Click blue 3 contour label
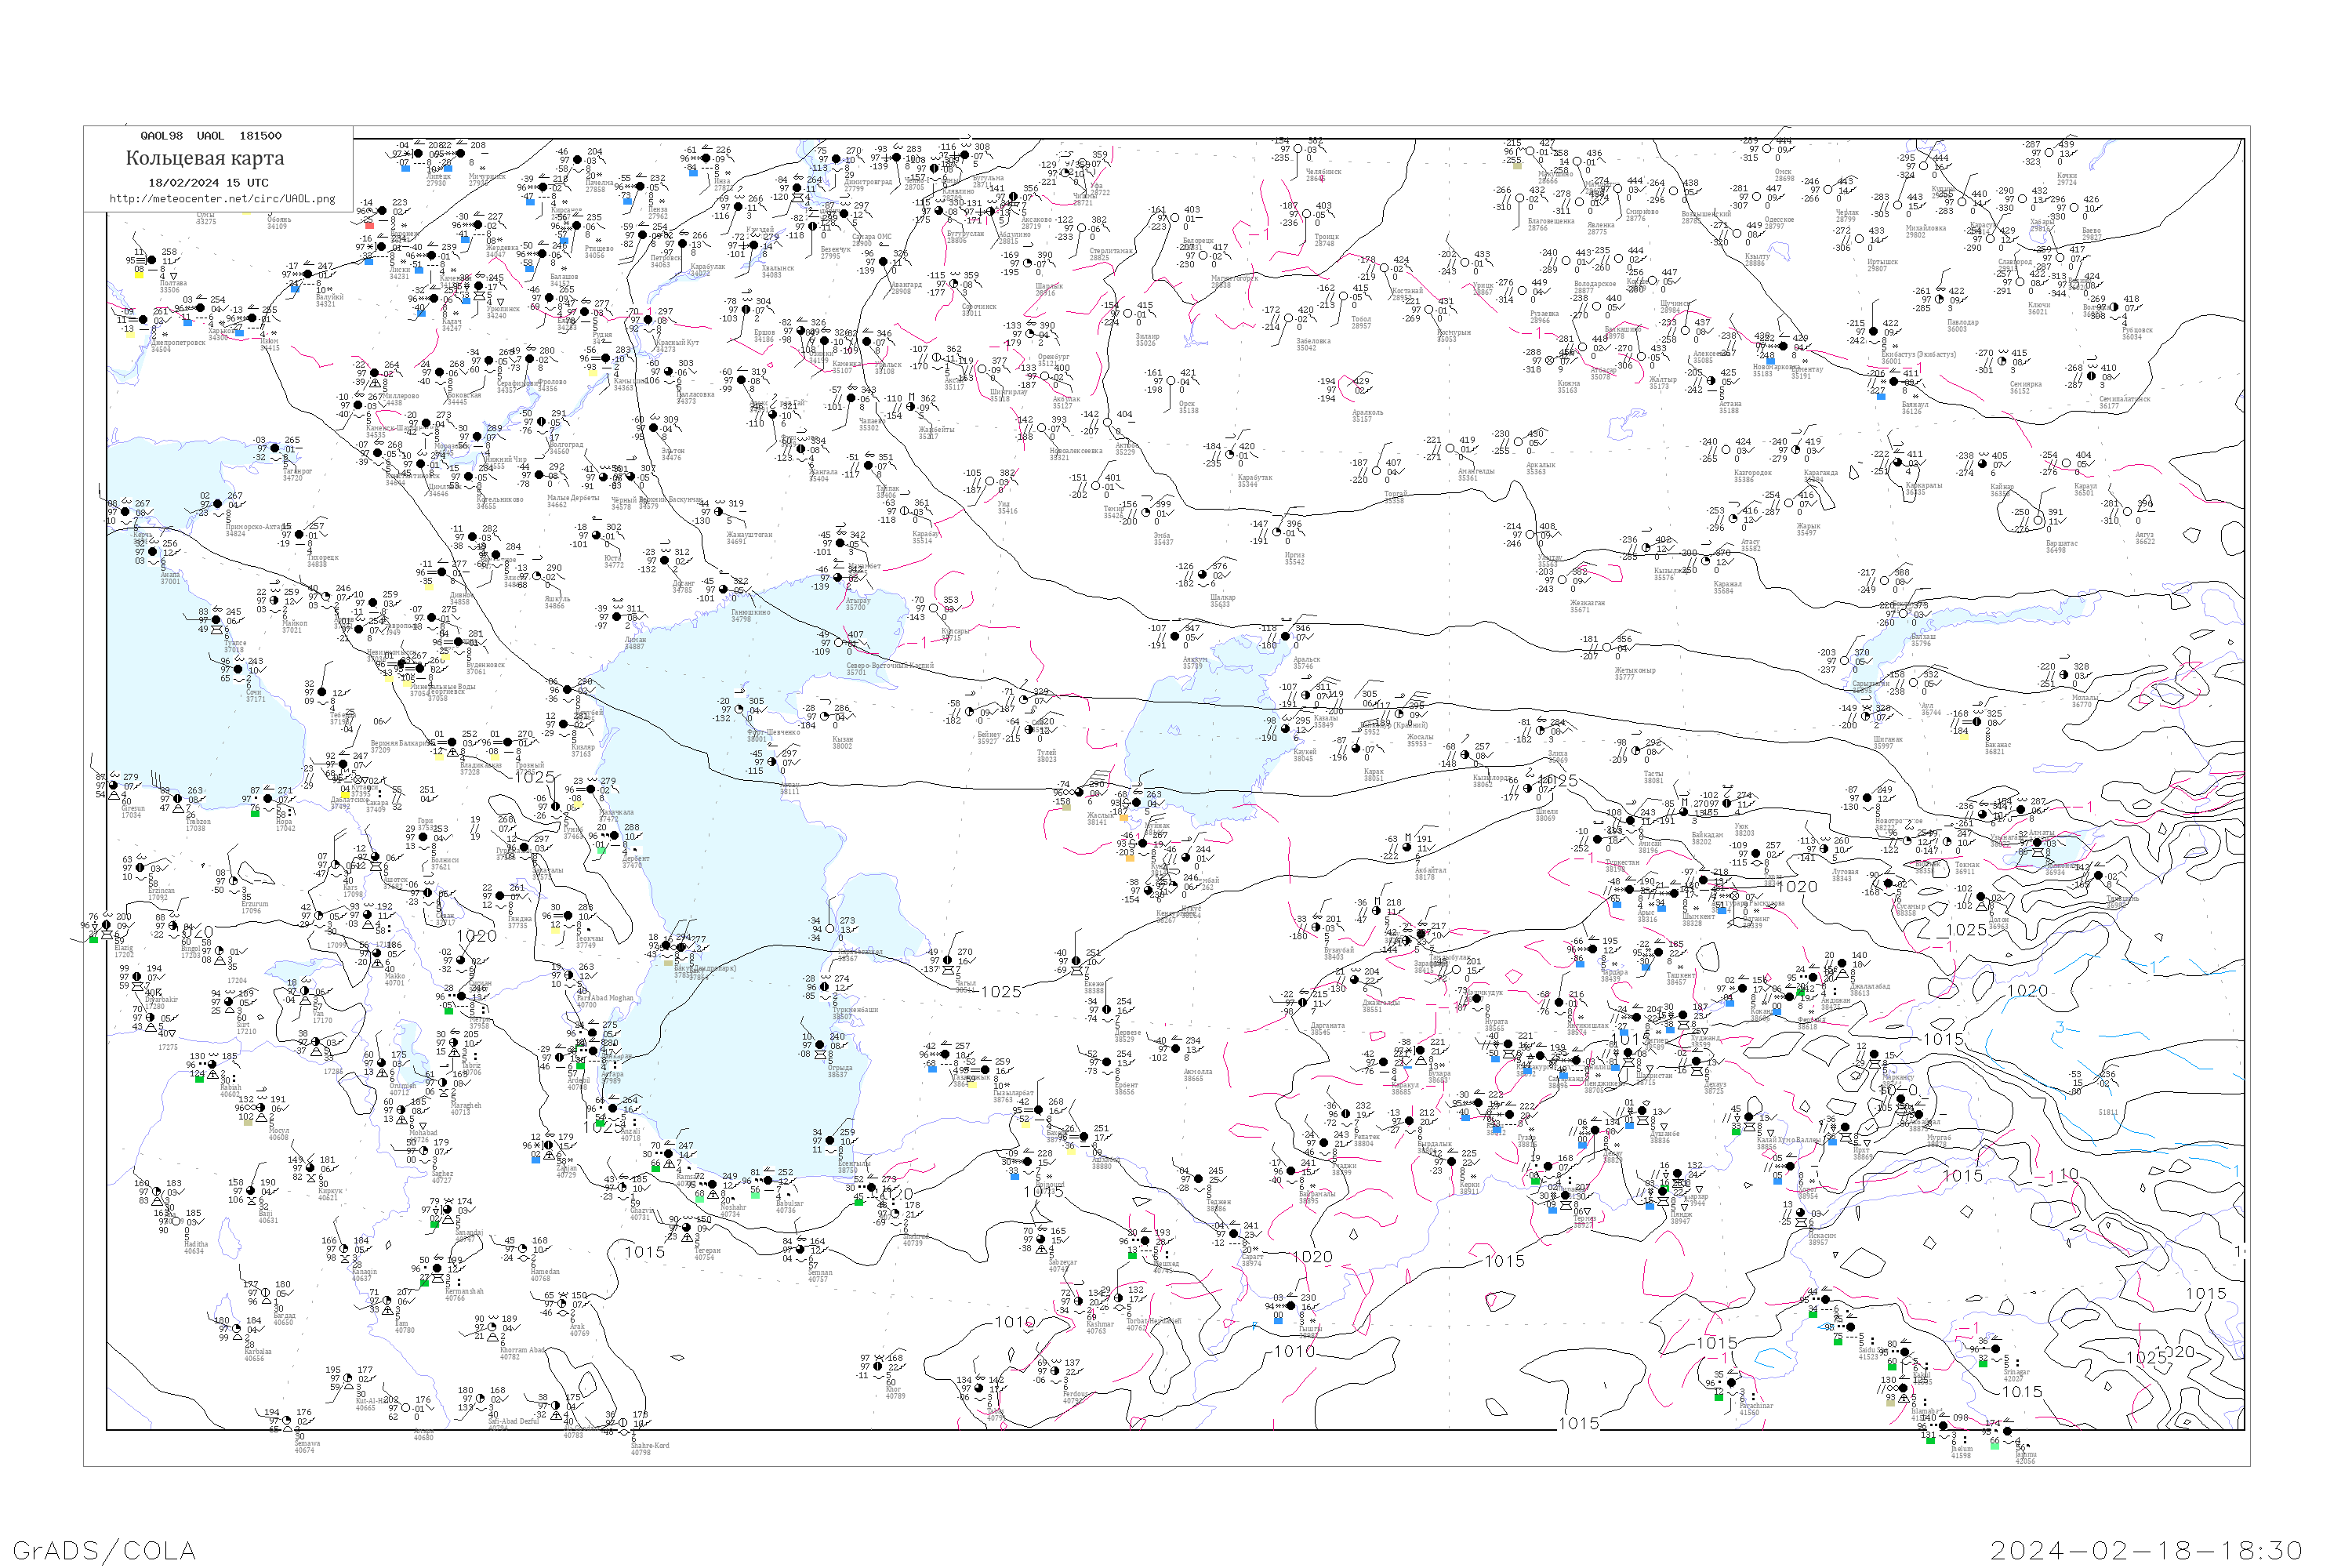The image size is (2352, 1568). tap(2059, 1027)
